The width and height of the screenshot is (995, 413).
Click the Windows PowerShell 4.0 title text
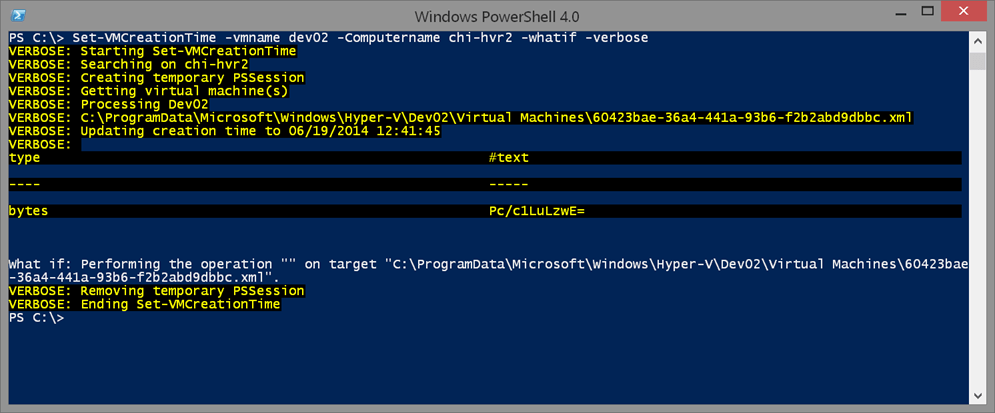click(x=497, y=15)
